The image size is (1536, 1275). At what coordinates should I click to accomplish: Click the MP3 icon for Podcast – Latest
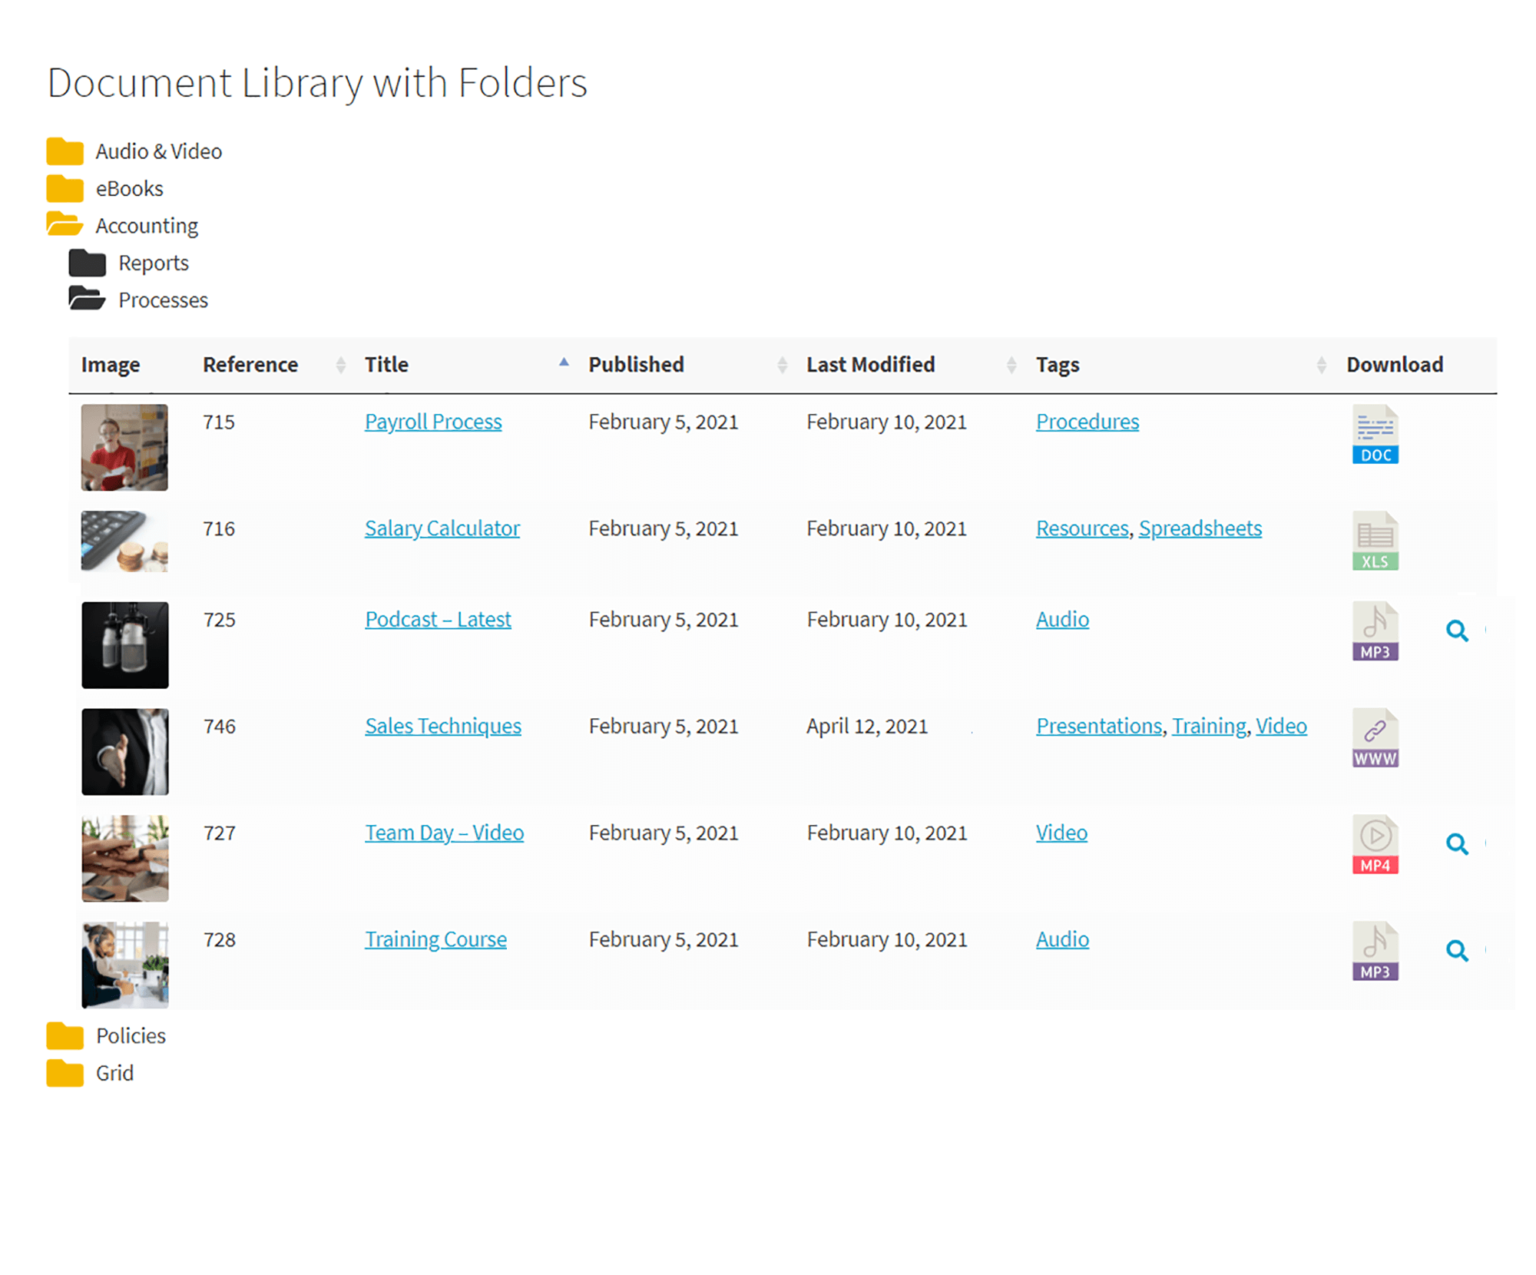click(x=1375, y=631)
